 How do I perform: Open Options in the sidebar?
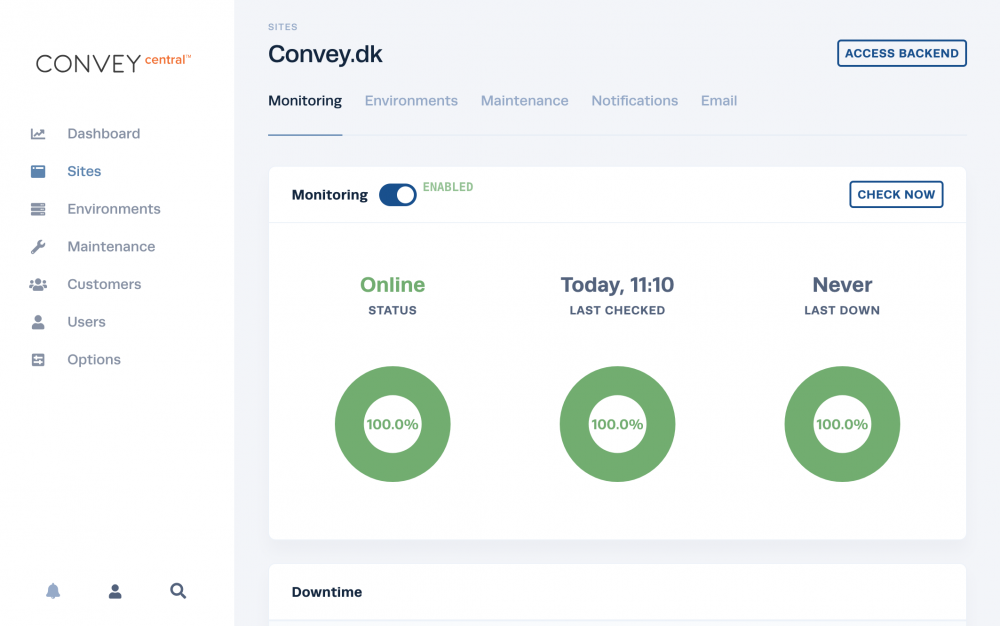pyautogui.click(x=94, y=360)
